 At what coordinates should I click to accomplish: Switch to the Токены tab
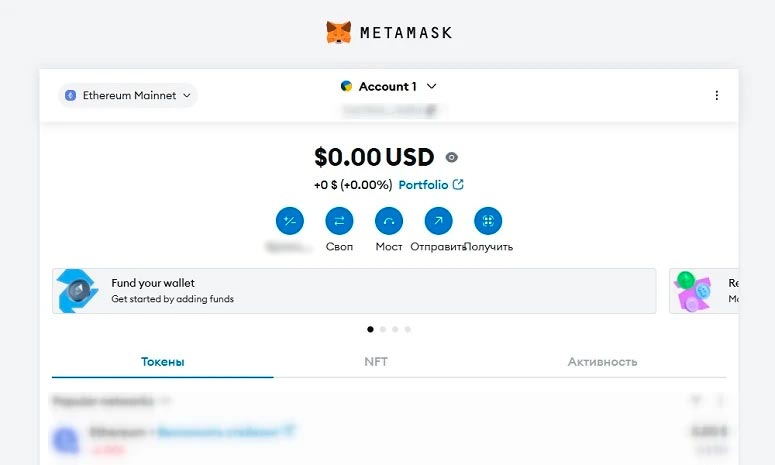(x=162, y=362)
